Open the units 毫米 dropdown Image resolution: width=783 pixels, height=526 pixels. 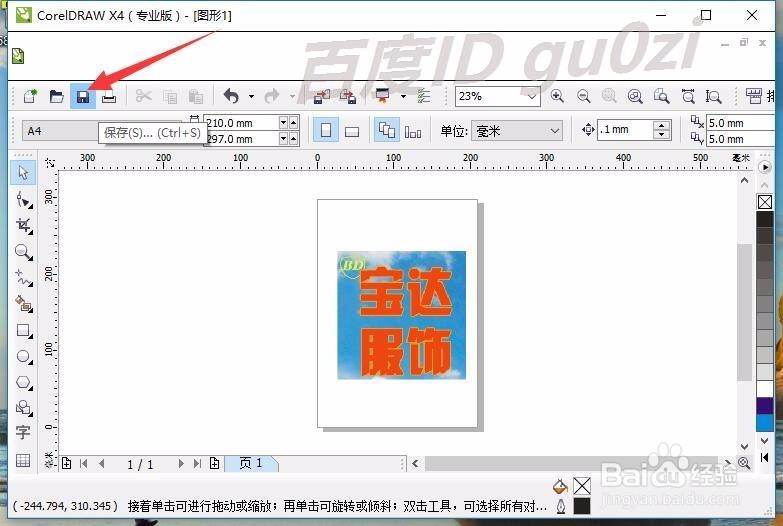[x=517, y=131]
